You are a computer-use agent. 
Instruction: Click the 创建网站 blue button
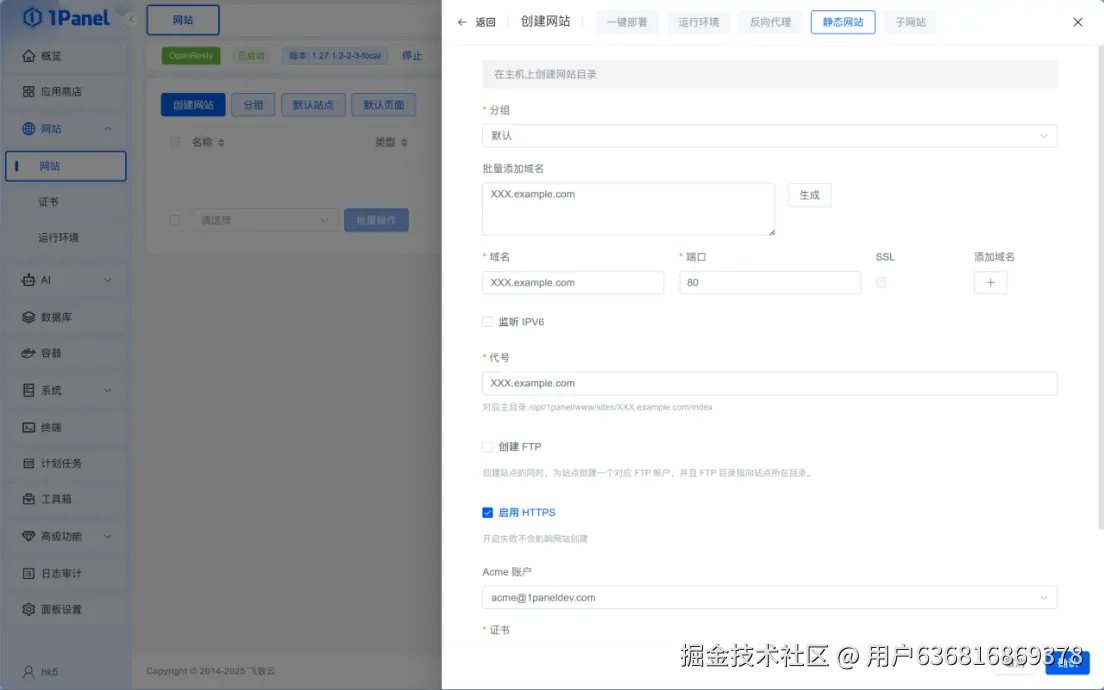click(x=193, y=105)
